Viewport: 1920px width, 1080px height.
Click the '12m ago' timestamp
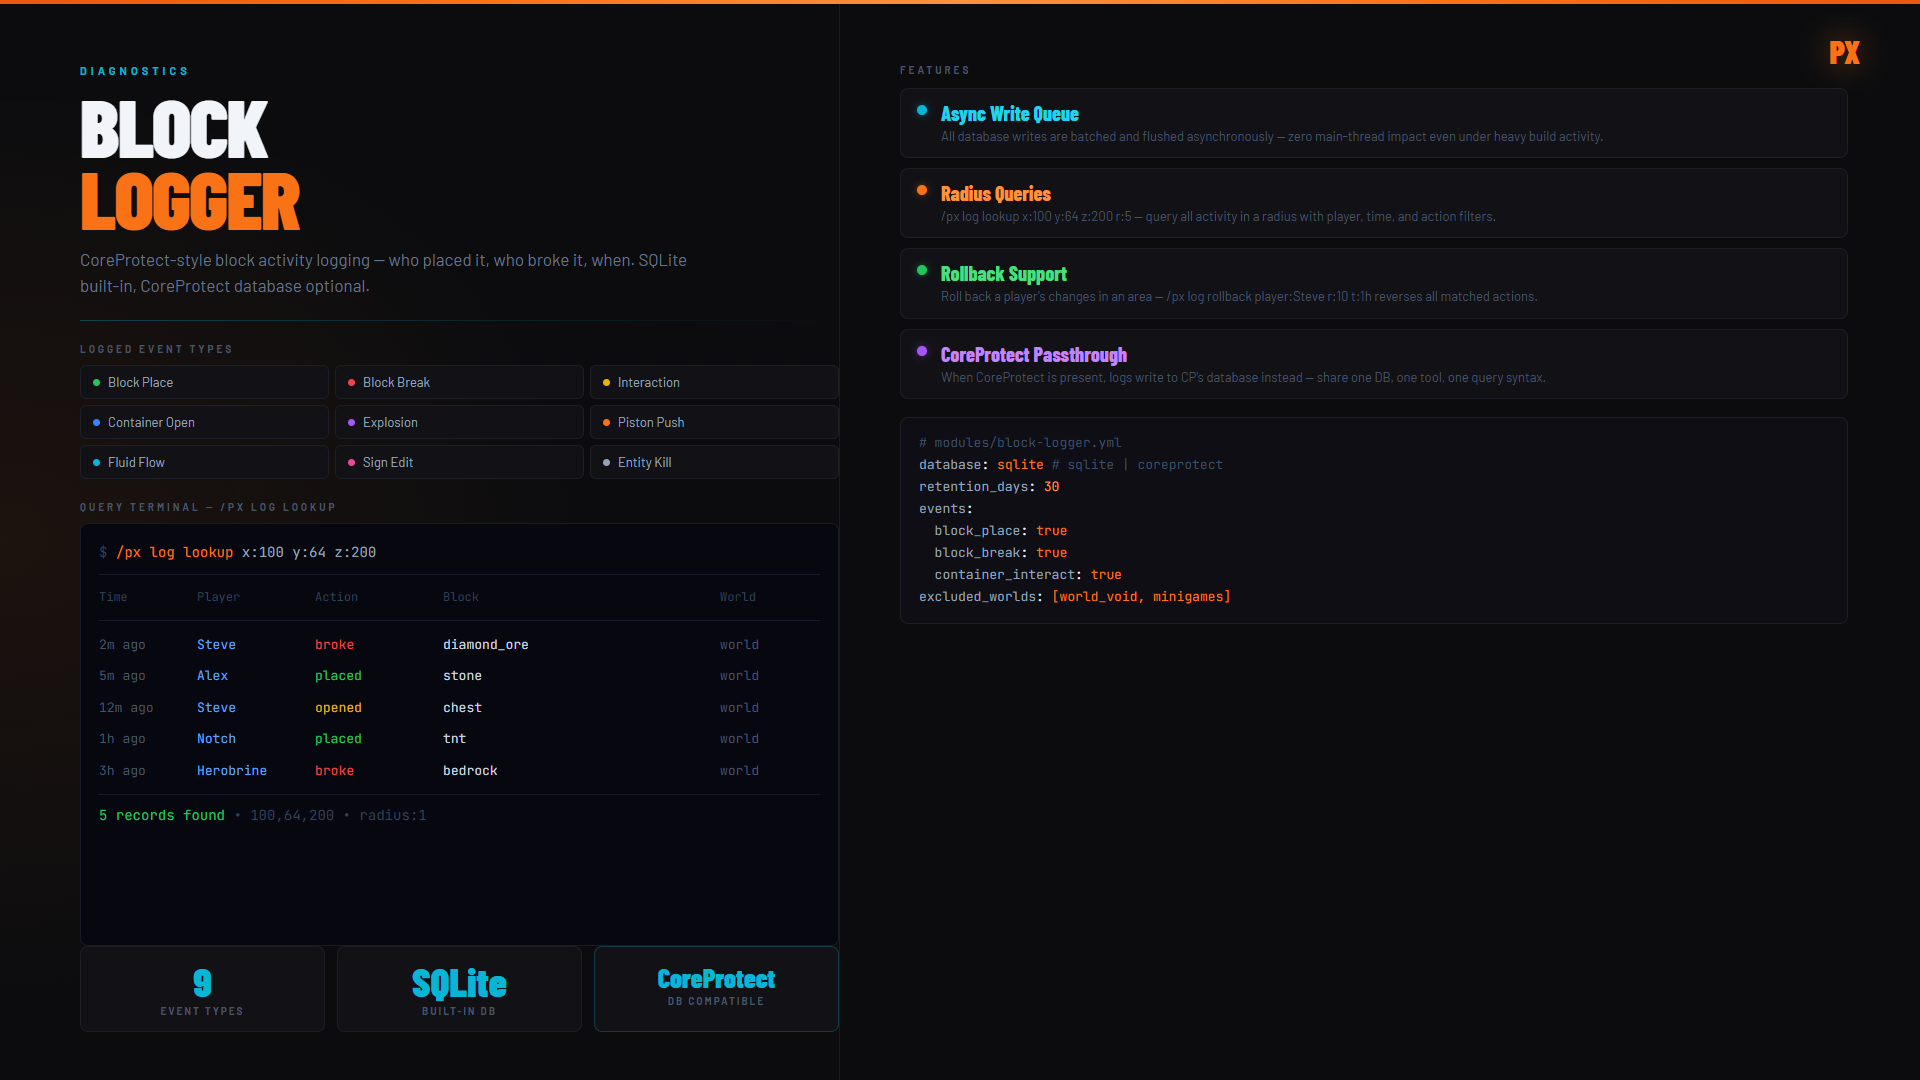coord(126,708)
